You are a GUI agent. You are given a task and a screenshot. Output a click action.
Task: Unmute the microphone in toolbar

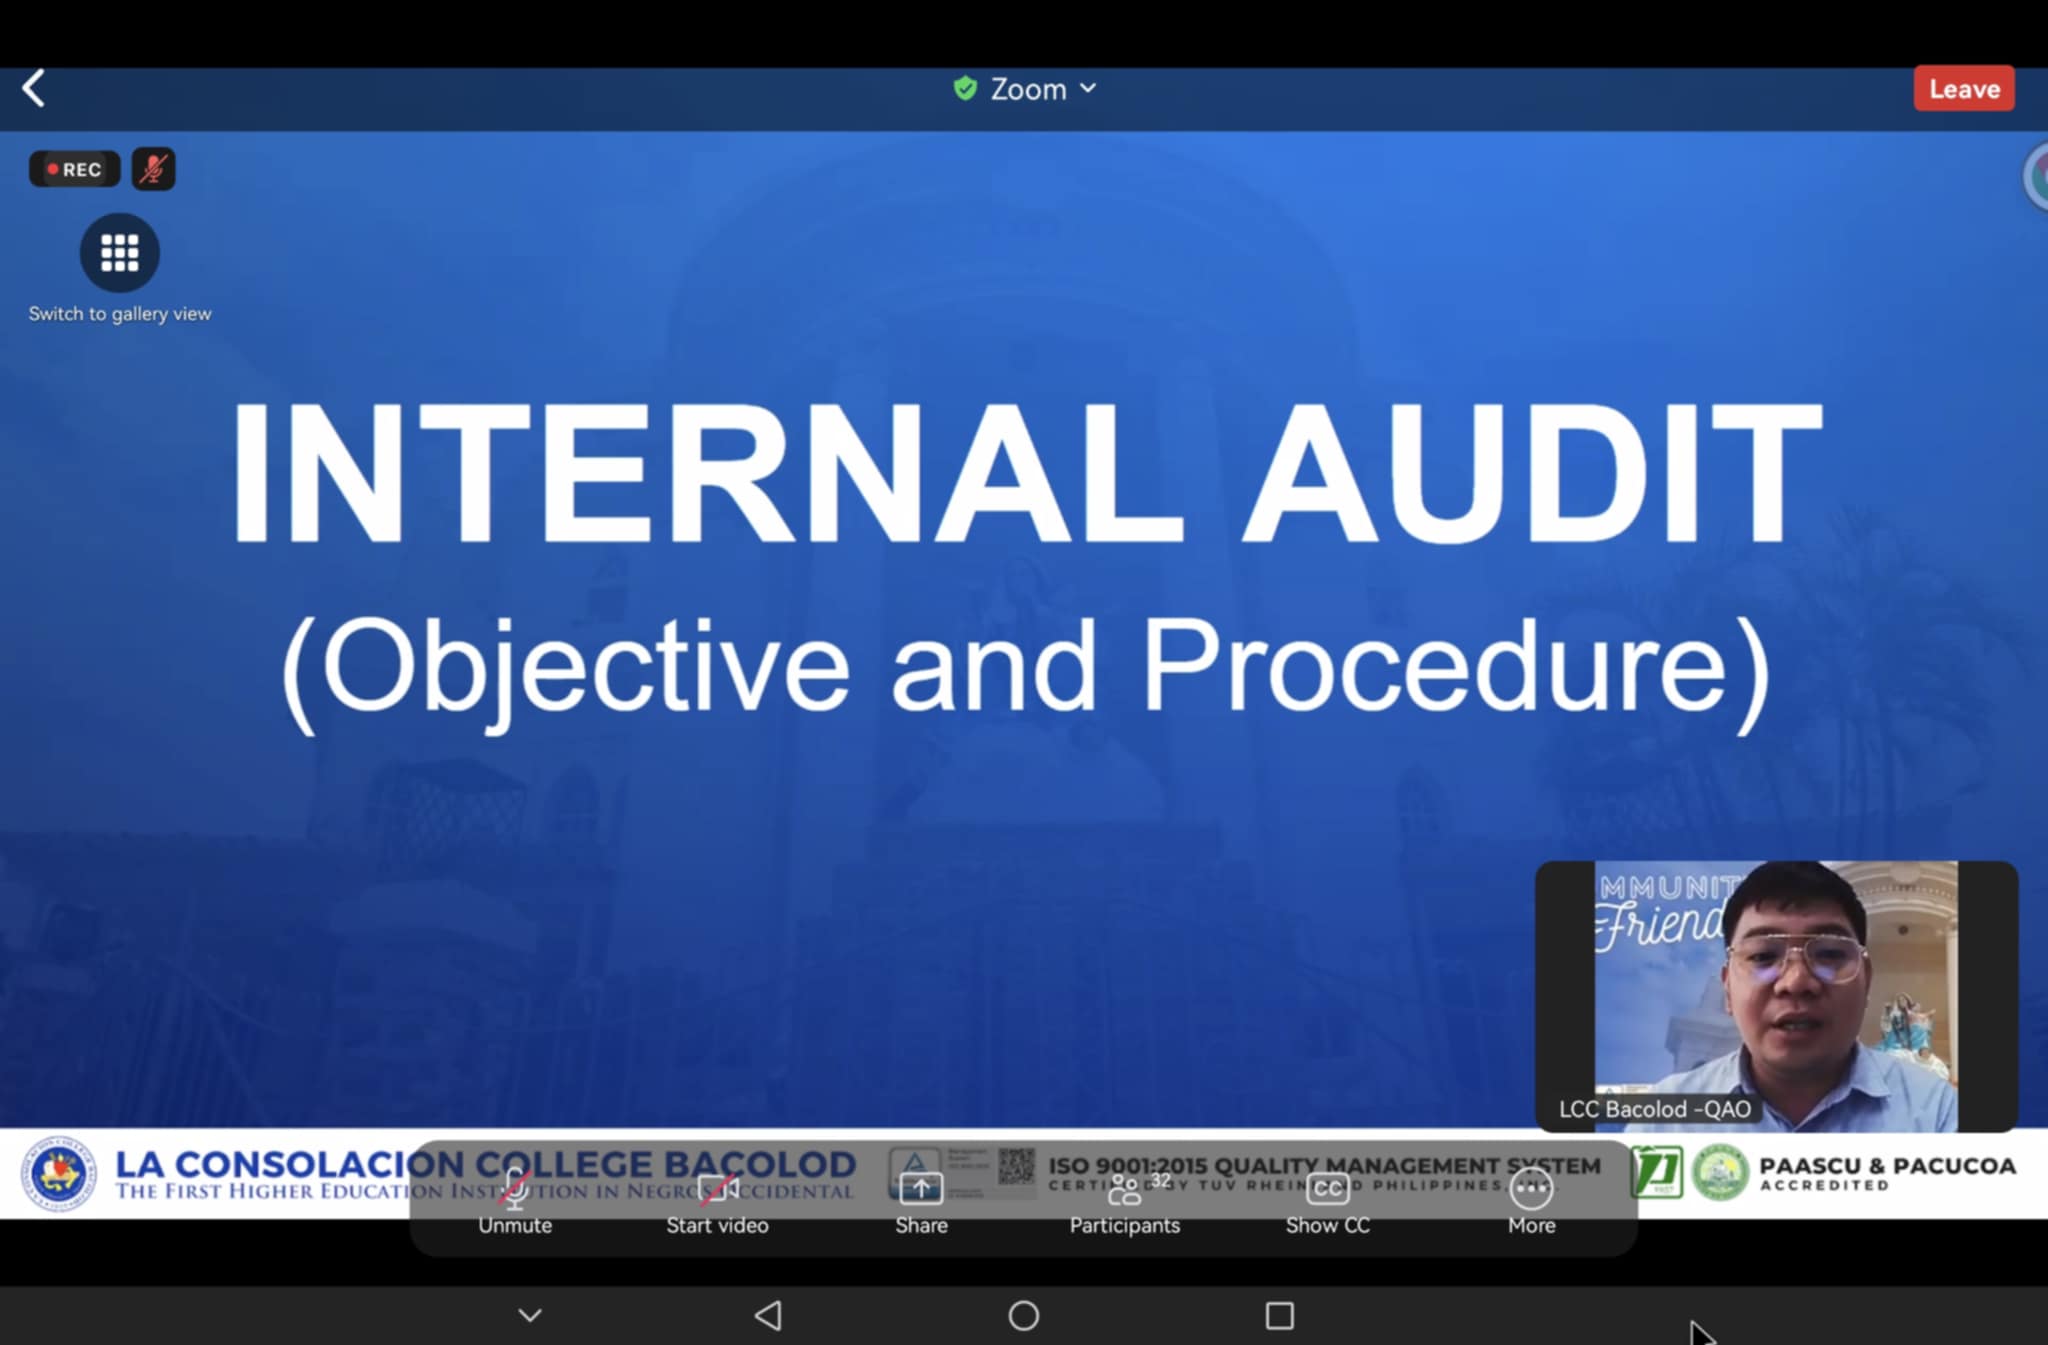pyautogui.click(x=514, y=1202)
